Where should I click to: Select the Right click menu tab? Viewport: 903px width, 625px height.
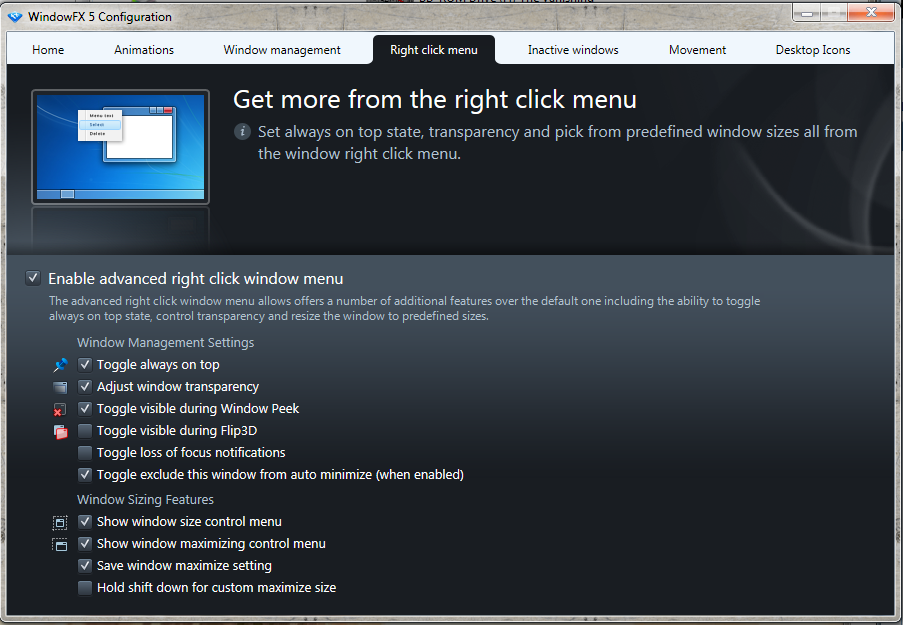coord(434,50)
